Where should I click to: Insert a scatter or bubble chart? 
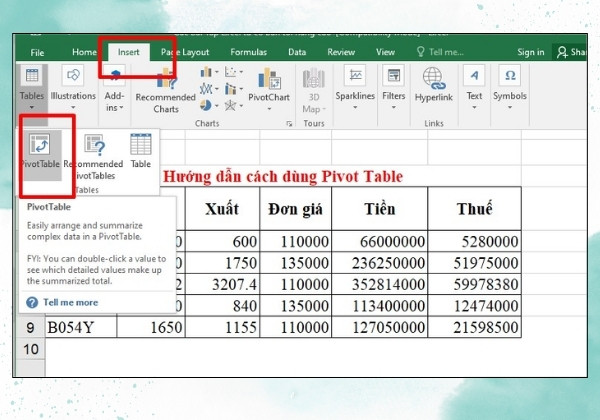[x=233, y=72]
